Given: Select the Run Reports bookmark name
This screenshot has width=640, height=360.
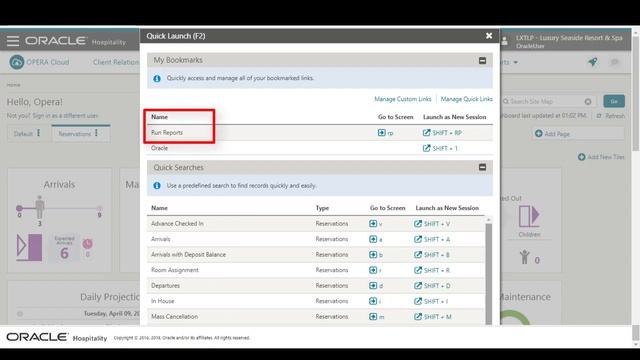Looking at the screenshot, I should 167,133.
